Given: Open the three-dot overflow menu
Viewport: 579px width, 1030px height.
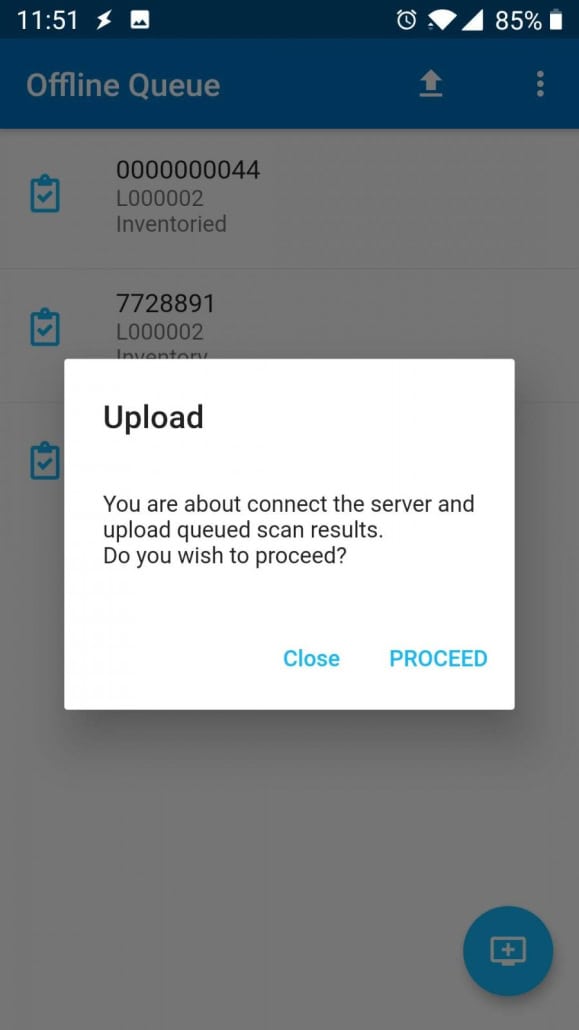Looking at the screenshot, I should coord(540,84).
